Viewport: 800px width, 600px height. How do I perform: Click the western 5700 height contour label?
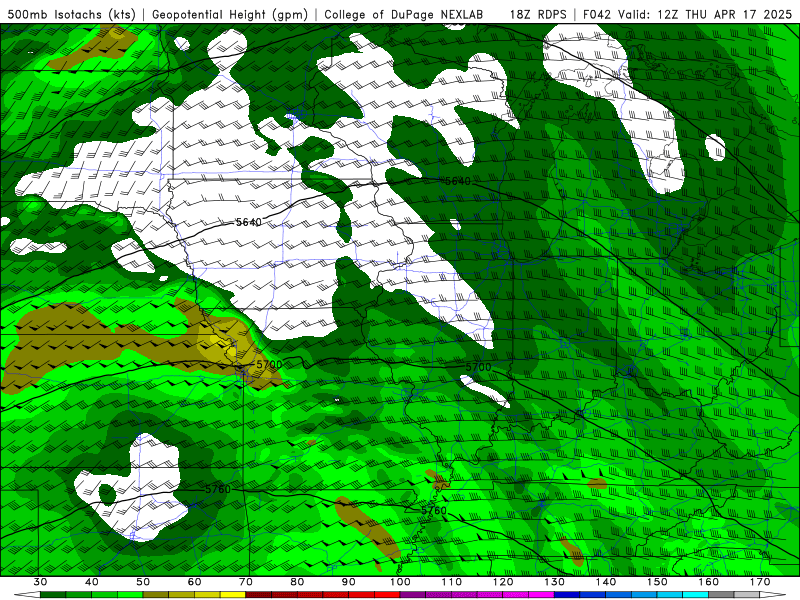pos(269,365)
